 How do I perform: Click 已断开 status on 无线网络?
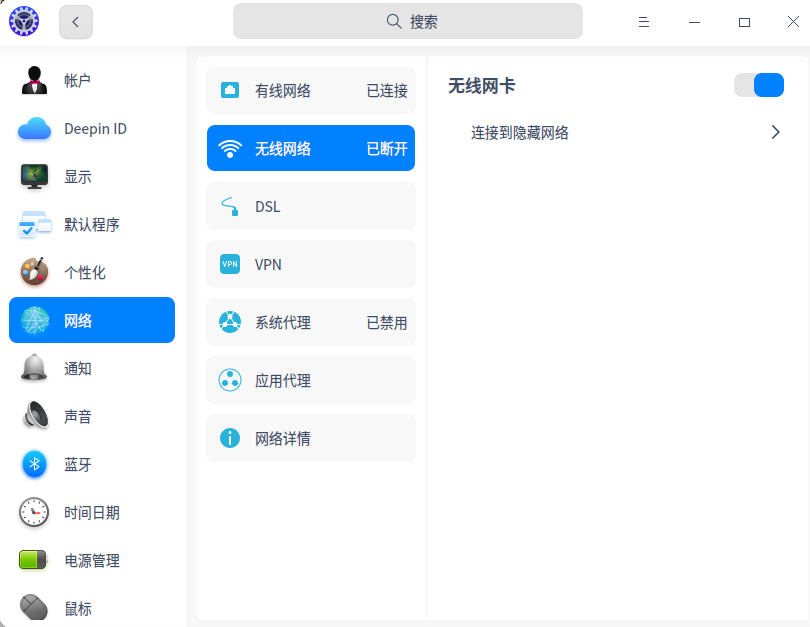[387, 149]
